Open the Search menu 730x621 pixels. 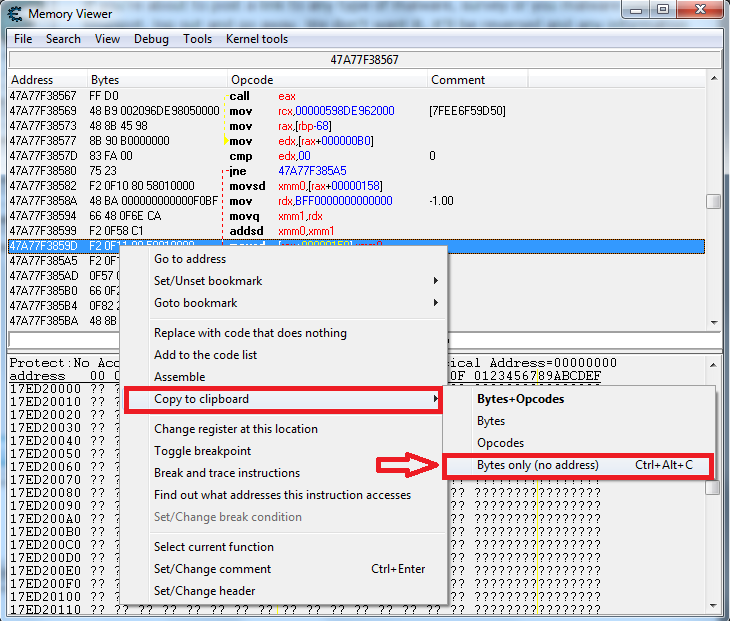tap(63, 39)
